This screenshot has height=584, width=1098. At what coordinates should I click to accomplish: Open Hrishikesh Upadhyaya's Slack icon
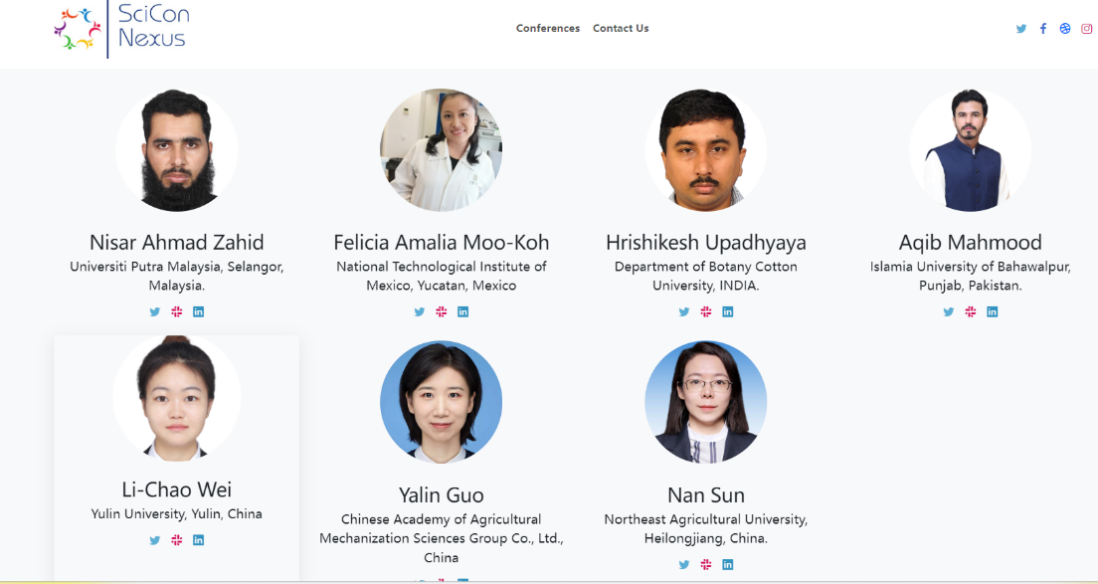[x=706, y=312]
